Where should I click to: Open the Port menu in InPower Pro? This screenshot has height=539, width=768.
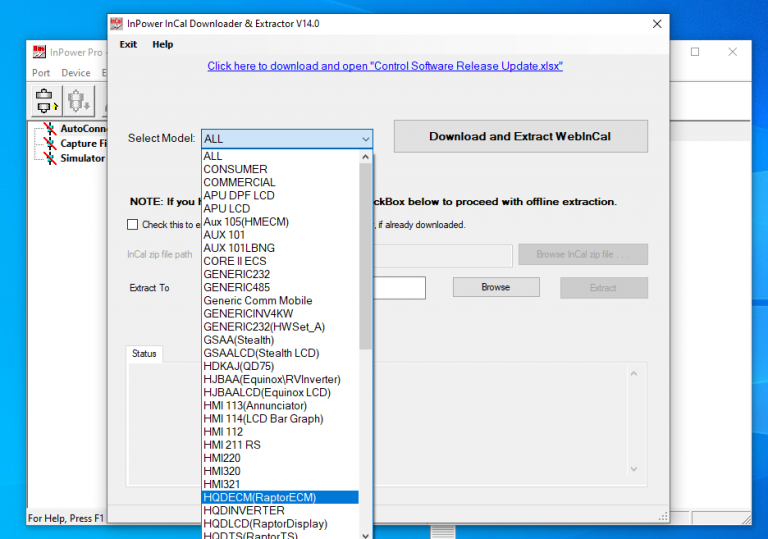[41, 73]
